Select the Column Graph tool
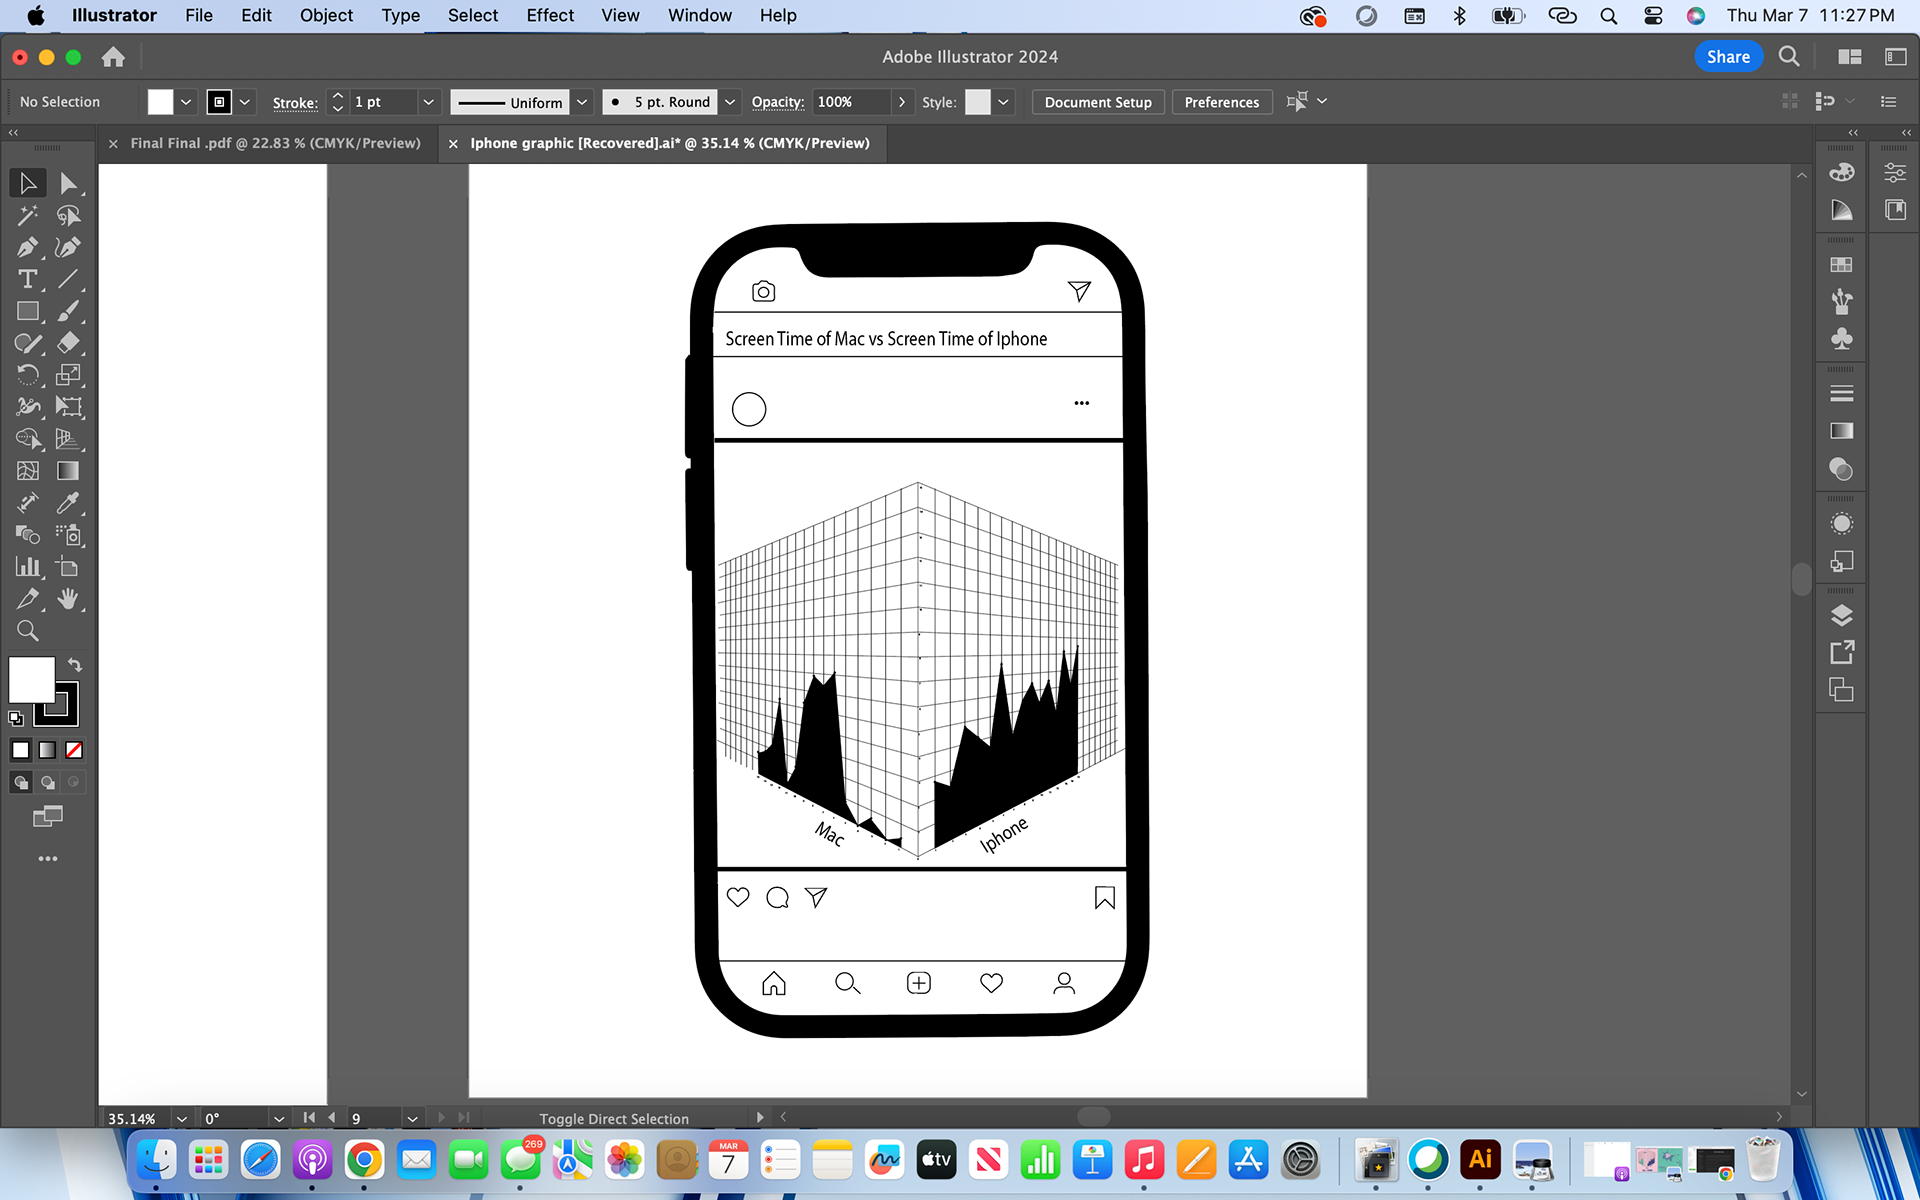Image resolution: width=1920 pixels, height=1200 pixels. (x=27, y=567)
